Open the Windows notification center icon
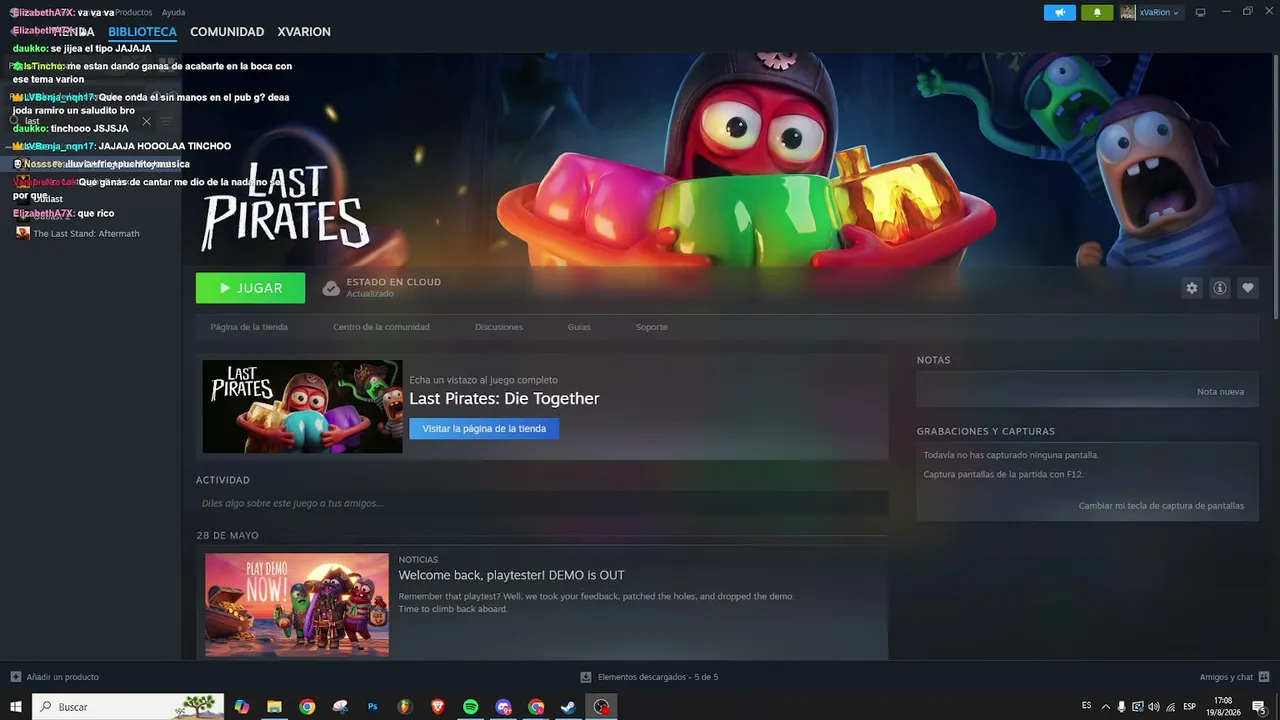This screenshot has height=720, width=1280. (1260, 707)
